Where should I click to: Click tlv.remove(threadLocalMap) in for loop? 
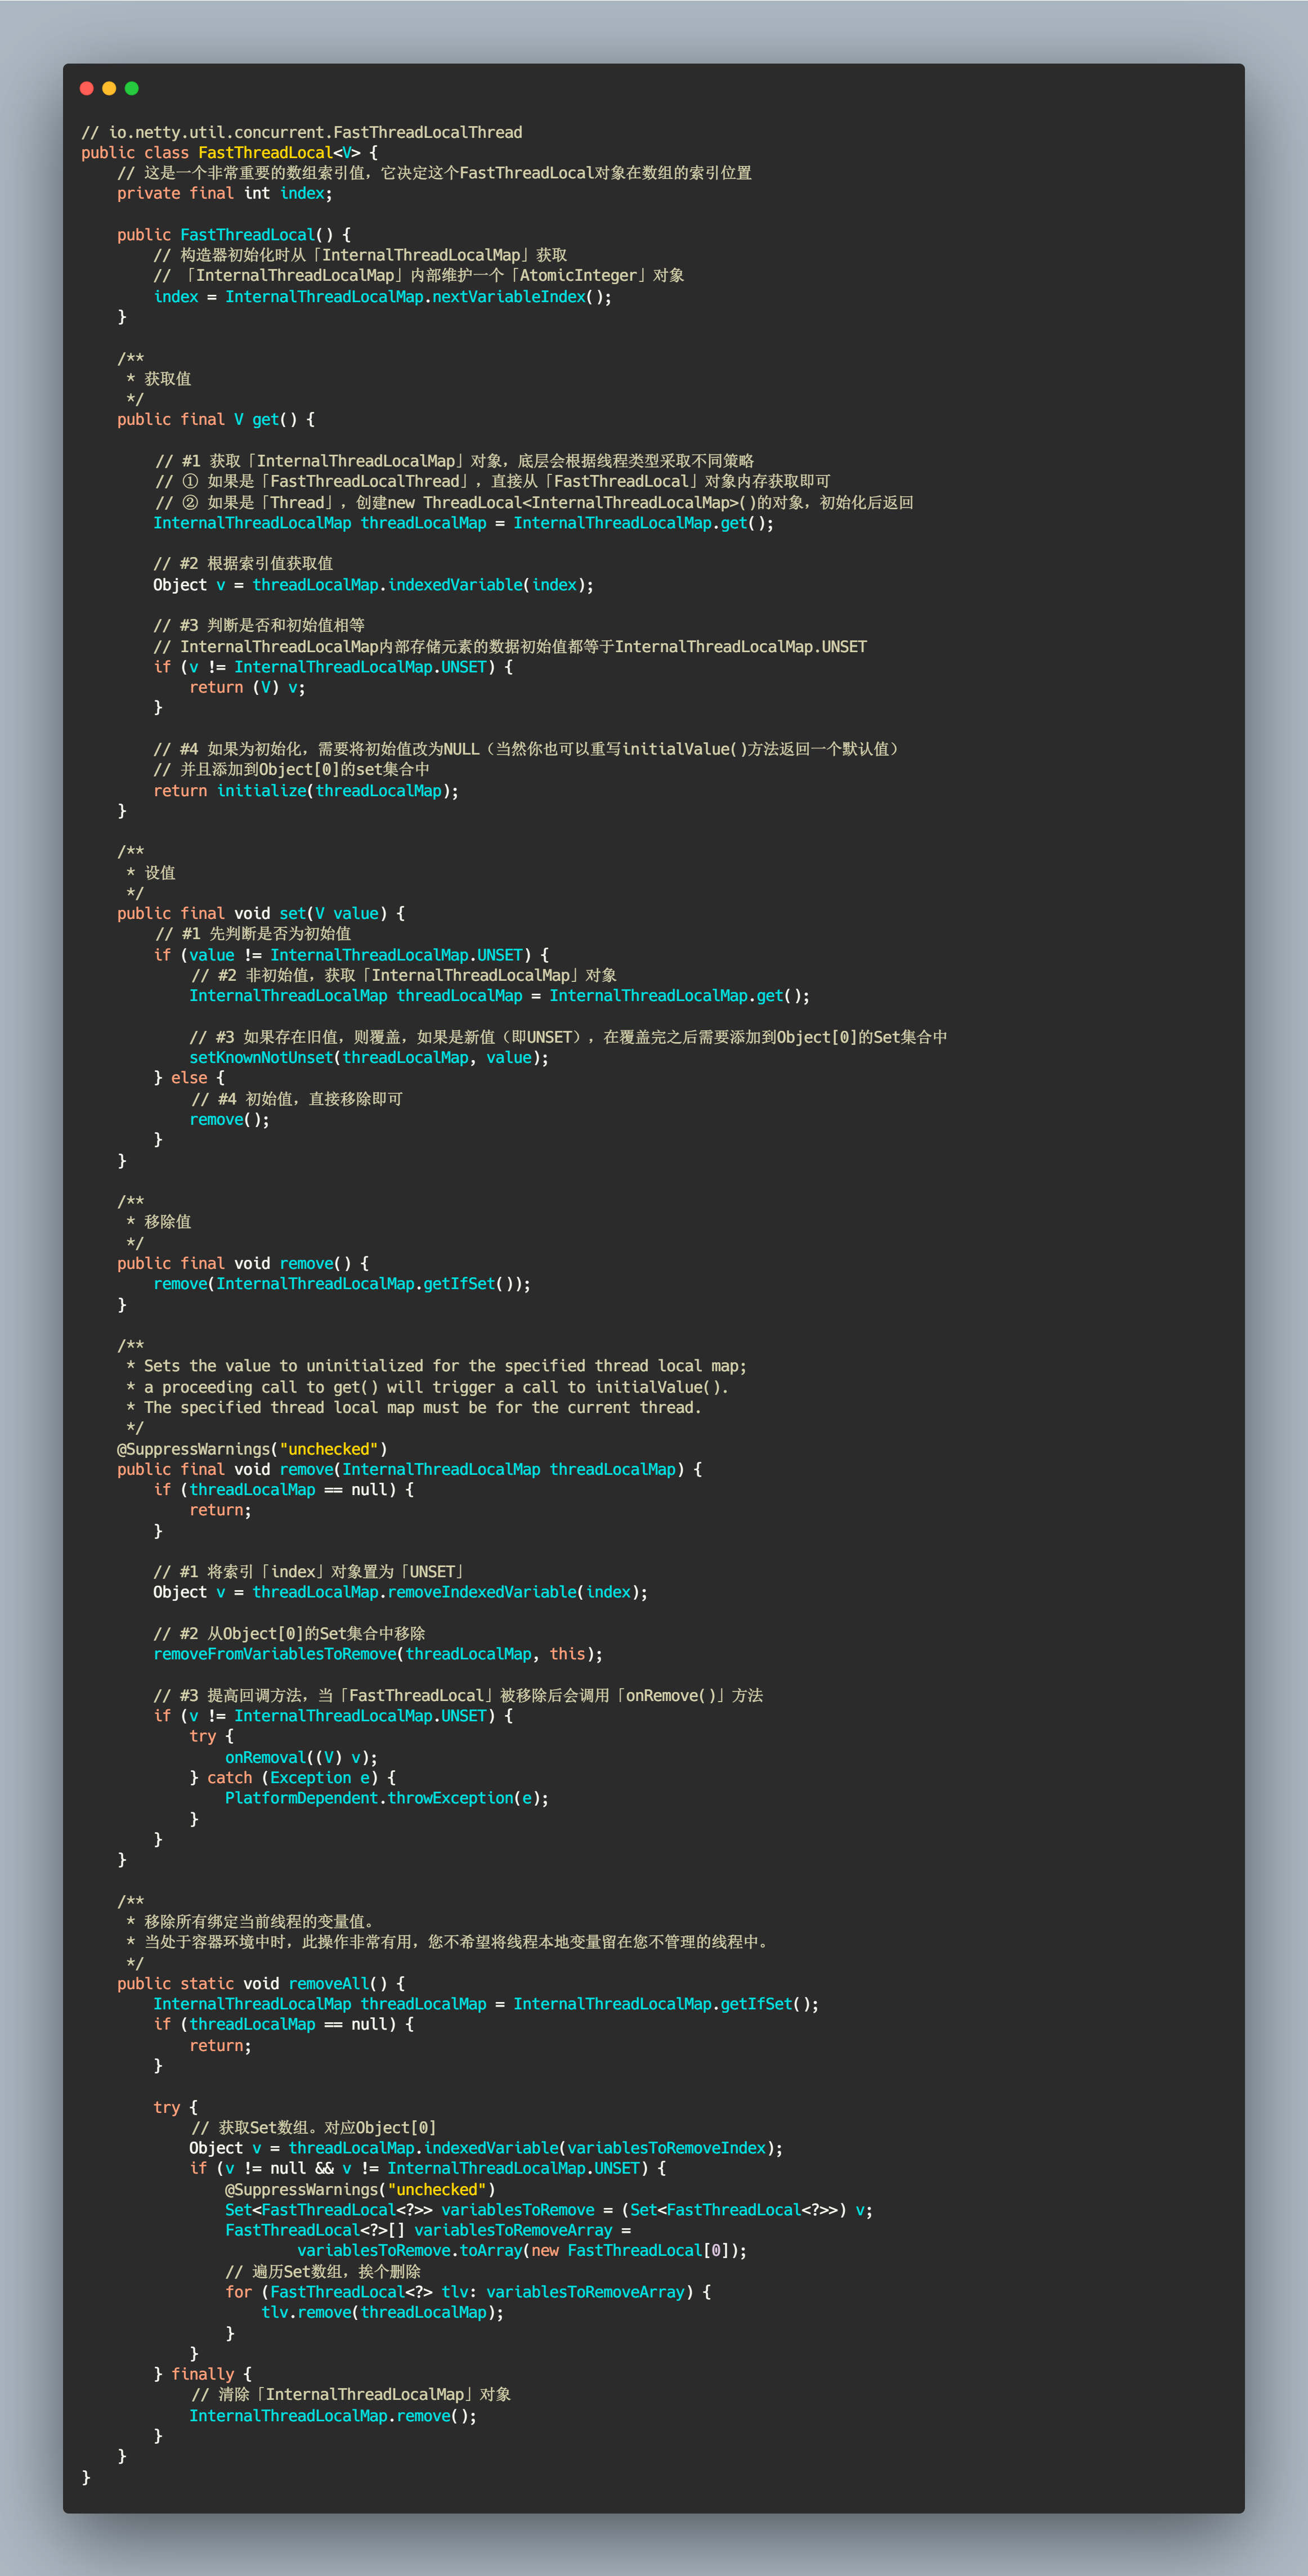pyautogui.click(x=382, y=2312)
